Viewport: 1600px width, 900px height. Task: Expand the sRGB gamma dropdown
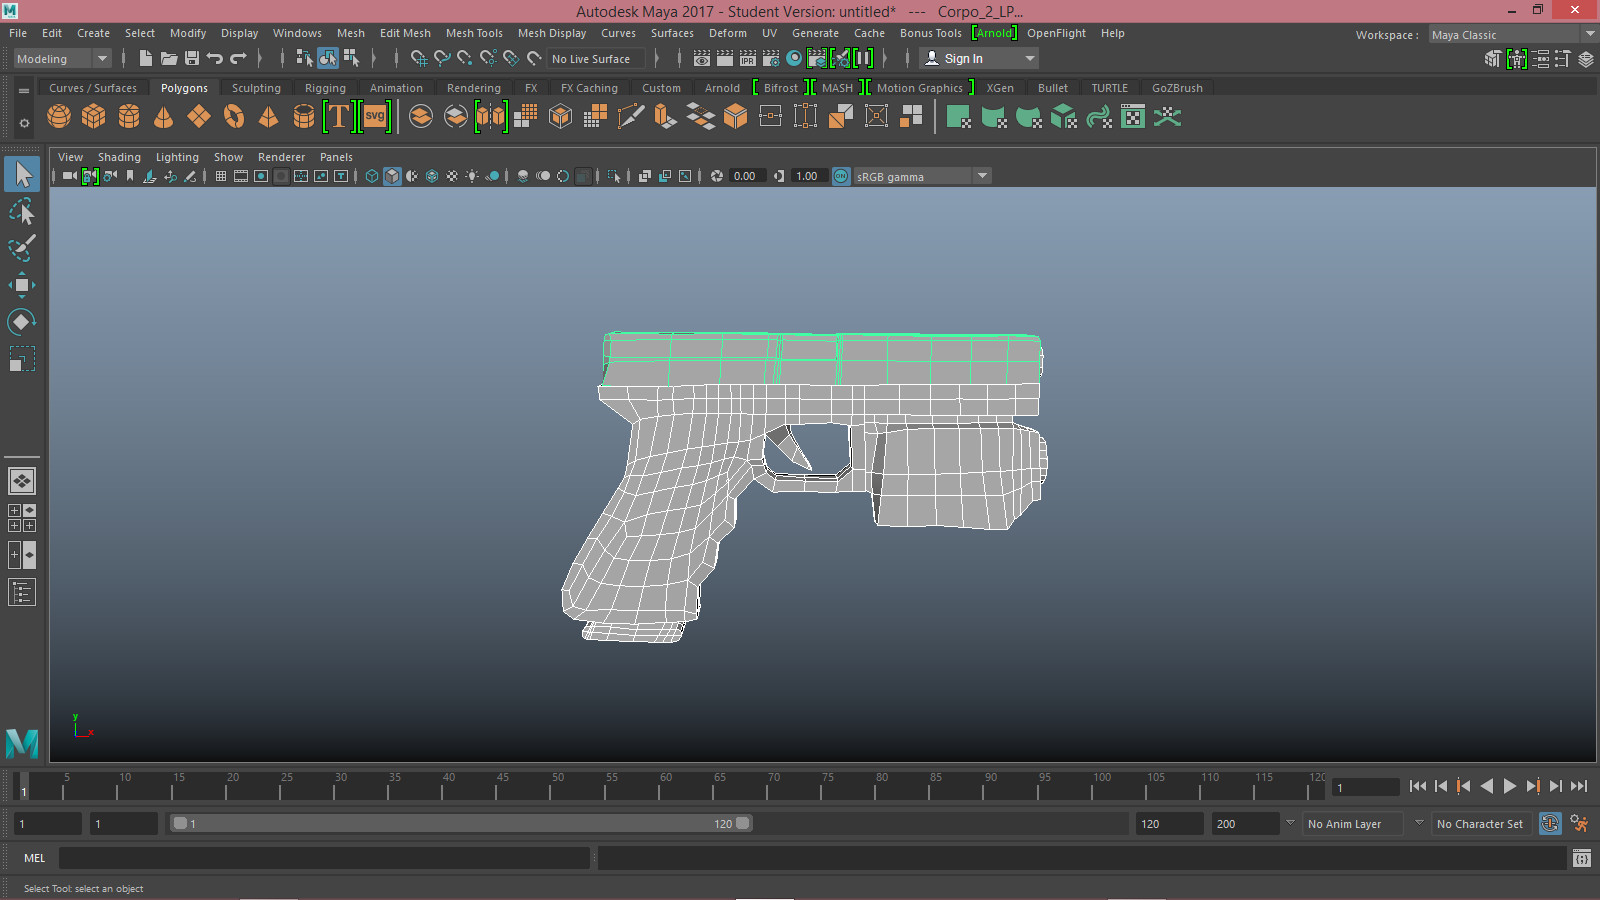(x=982, y=176)
